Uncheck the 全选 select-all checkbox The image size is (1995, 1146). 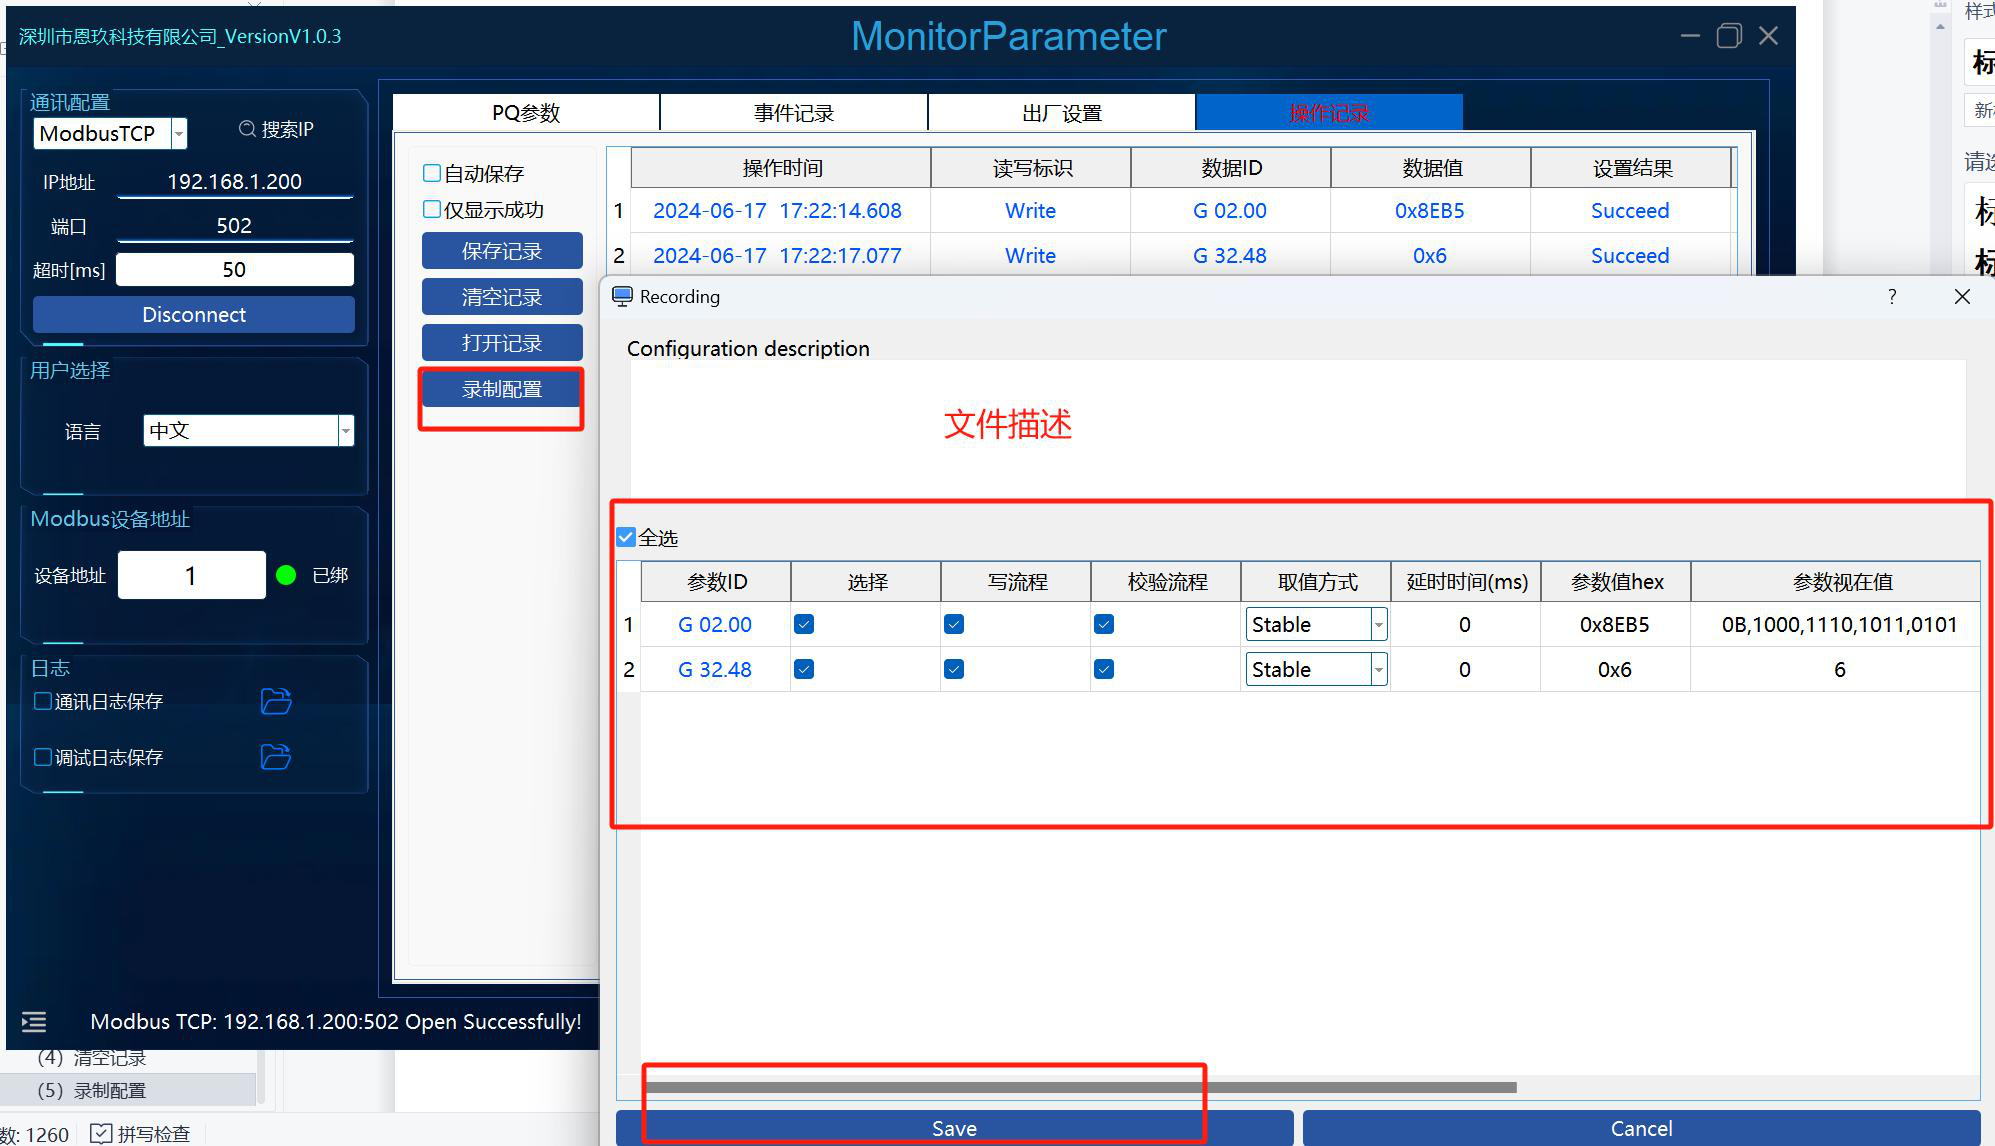click(626, 537)
